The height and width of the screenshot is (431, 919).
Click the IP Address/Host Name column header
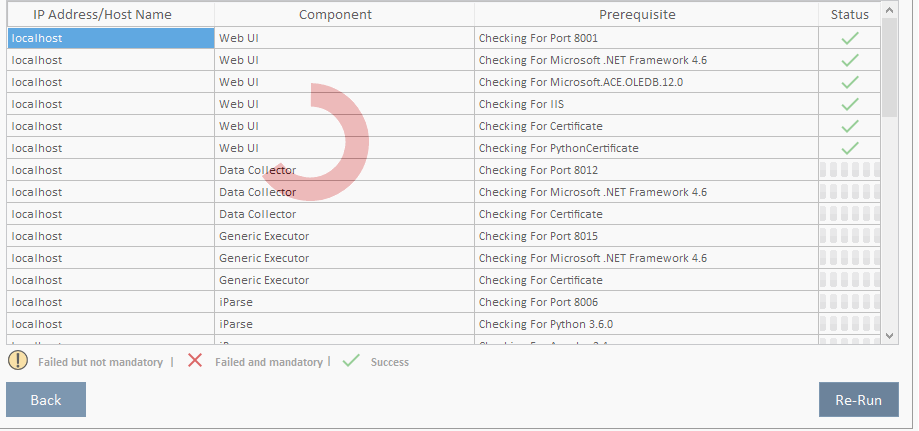pos(110,15)
